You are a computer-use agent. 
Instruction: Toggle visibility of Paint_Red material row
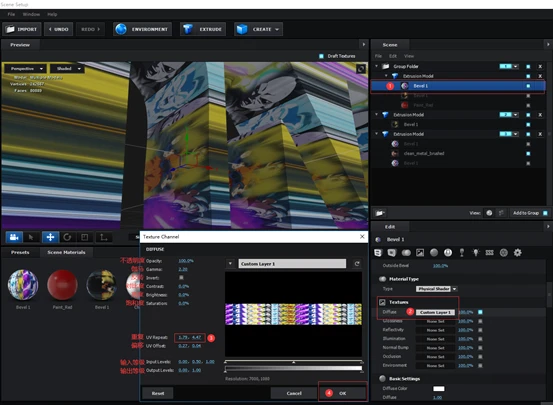(528, 105)
